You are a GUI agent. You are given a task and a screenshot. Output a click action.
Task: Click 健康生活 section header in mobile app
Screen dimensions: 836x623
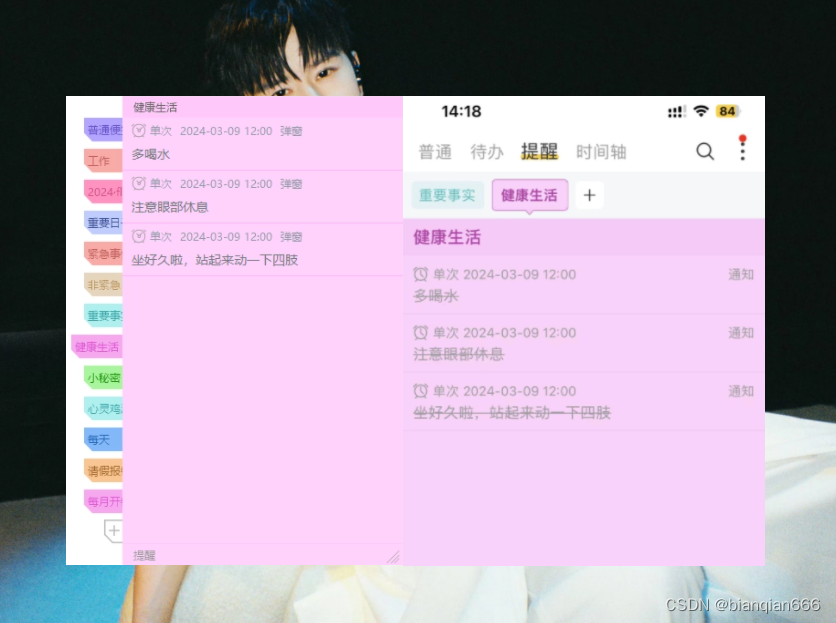[x=447, y=237]
